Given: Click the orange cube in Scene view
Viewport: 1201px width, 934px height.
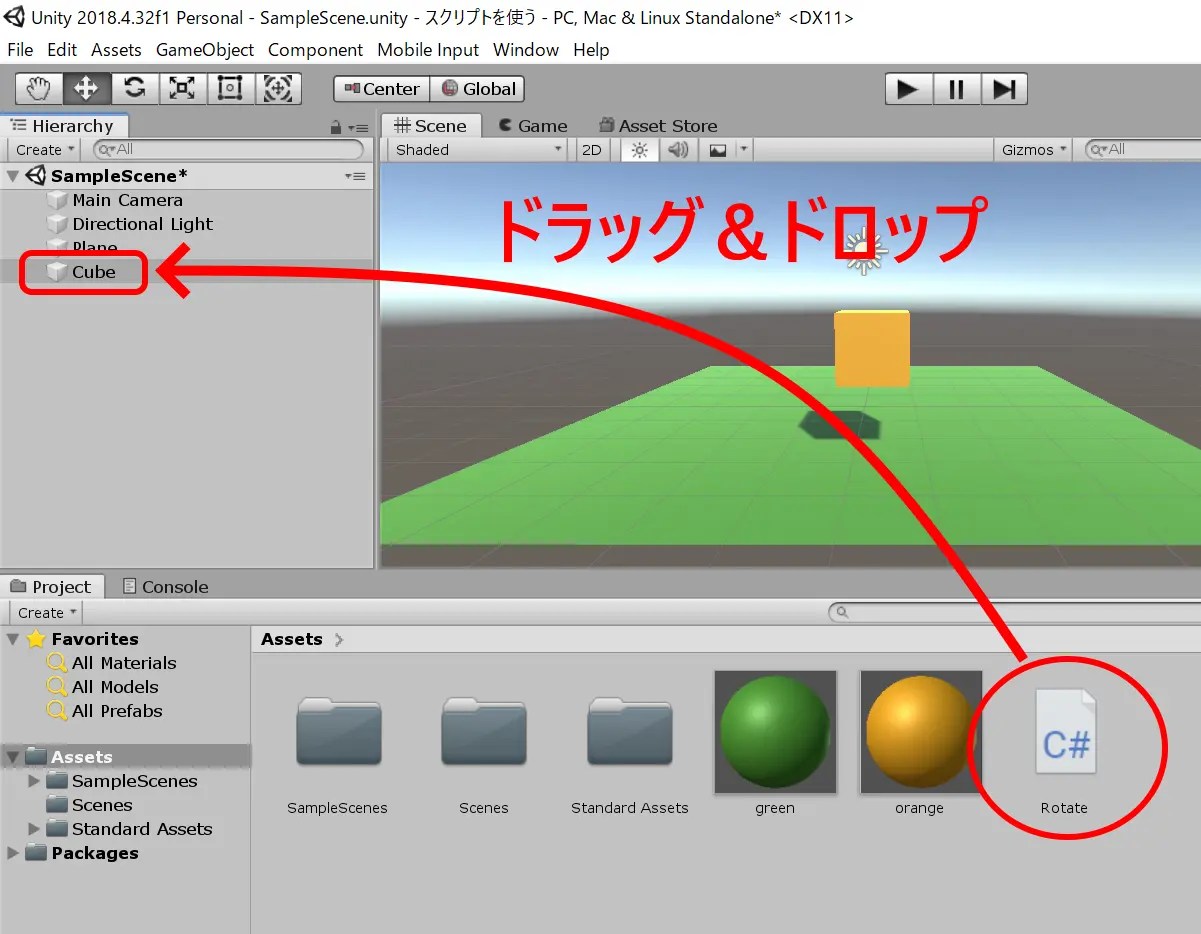Looking at the screenshot, I should point(872,348).
